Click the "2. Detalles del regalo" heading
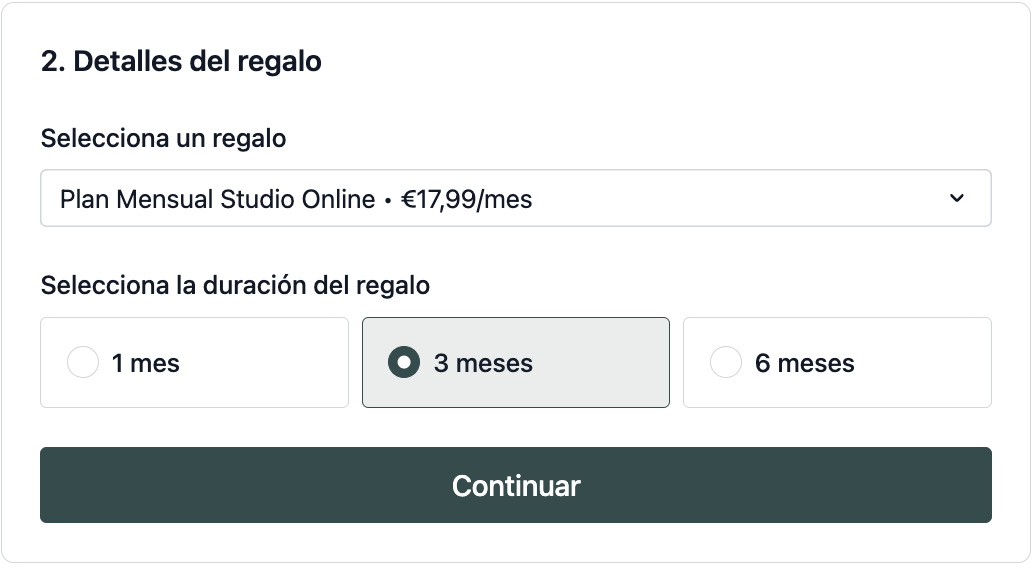 click(x=181, y=61)
